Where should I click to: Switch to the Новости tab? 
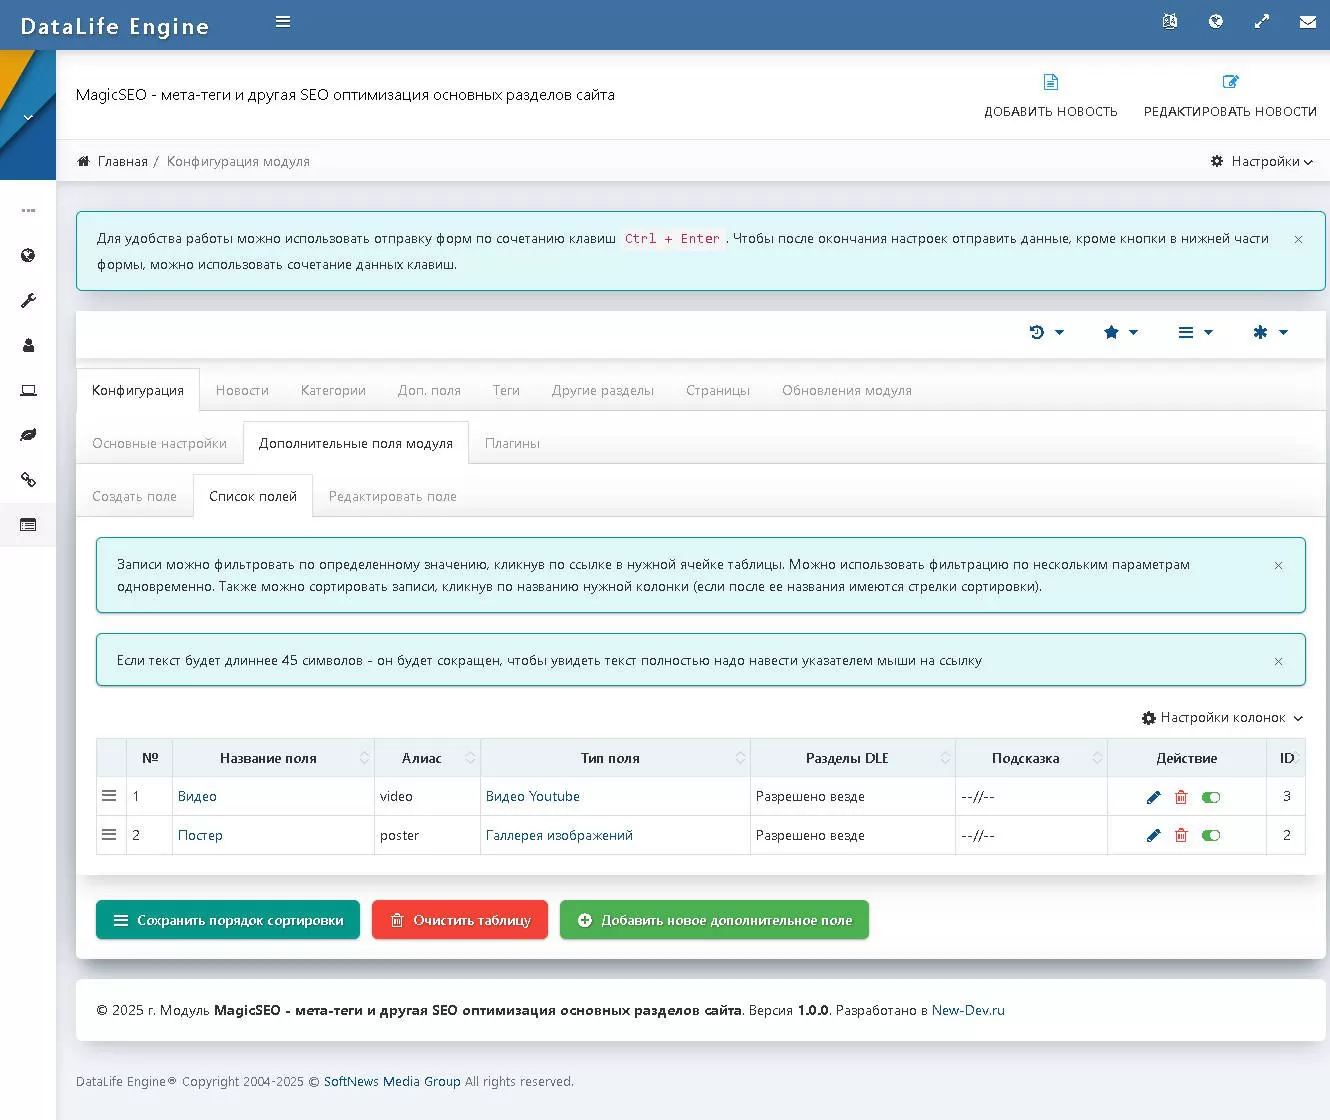(242, 390)
